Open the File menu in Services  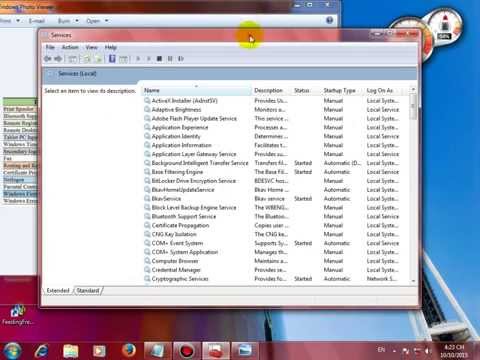50,47
